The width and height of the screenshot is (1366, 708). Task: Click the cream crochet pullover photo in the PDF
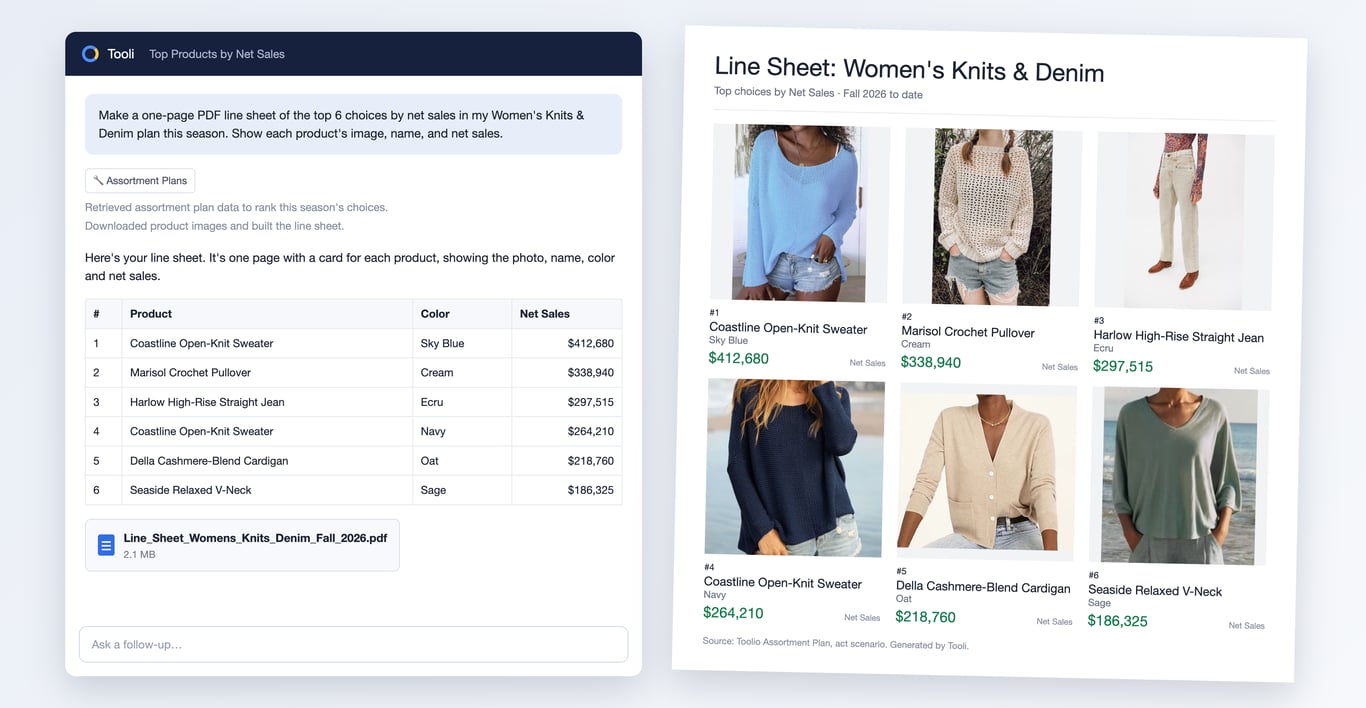[992, 217]
